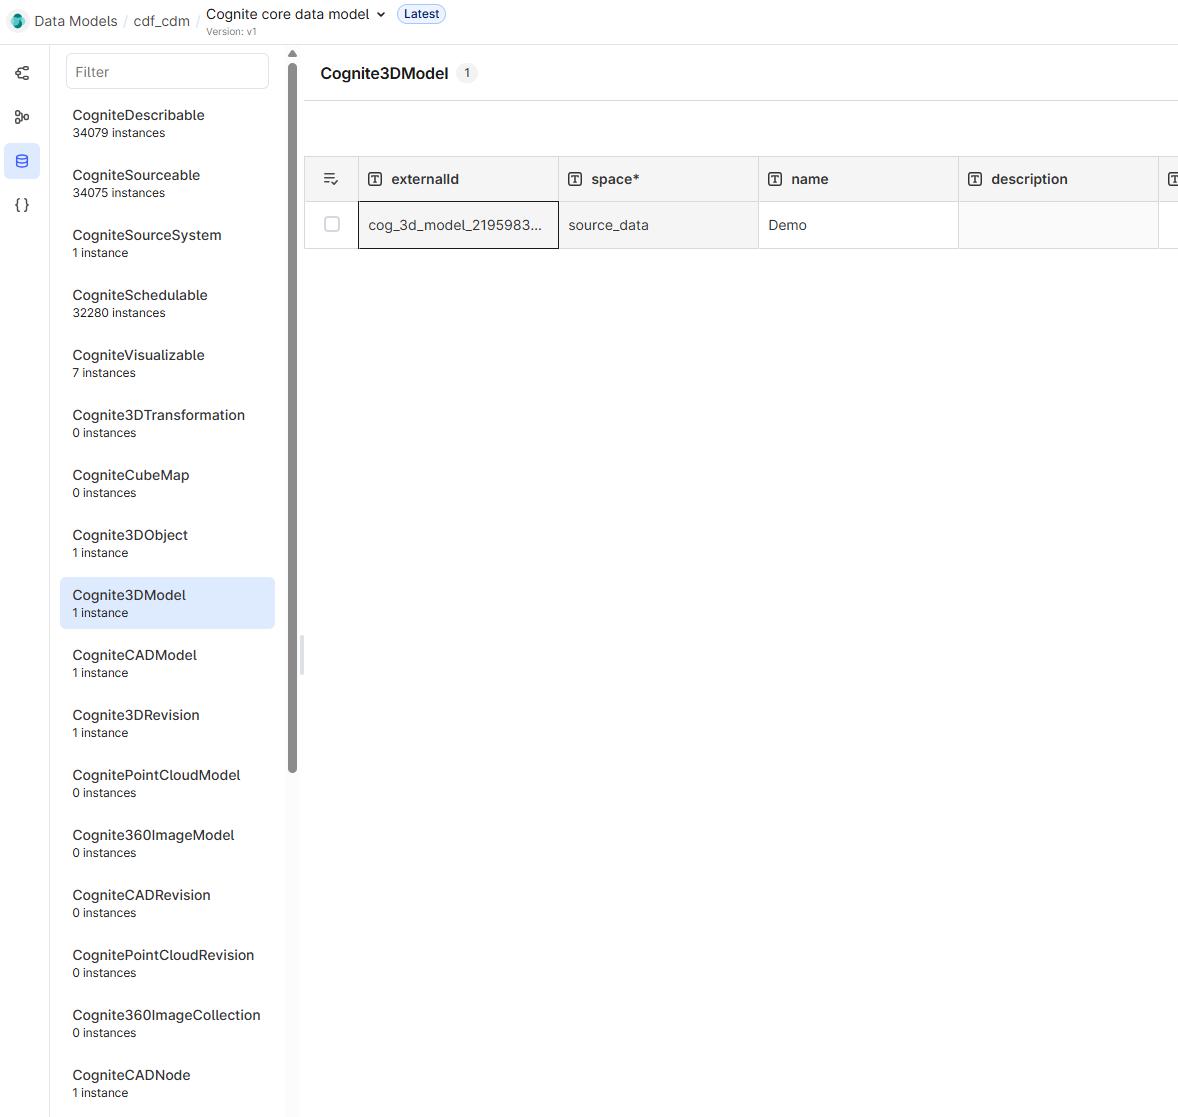The image size is (1178, 1117).
Task: Select Cognite3DTransformation type
Action: point(167,424)
